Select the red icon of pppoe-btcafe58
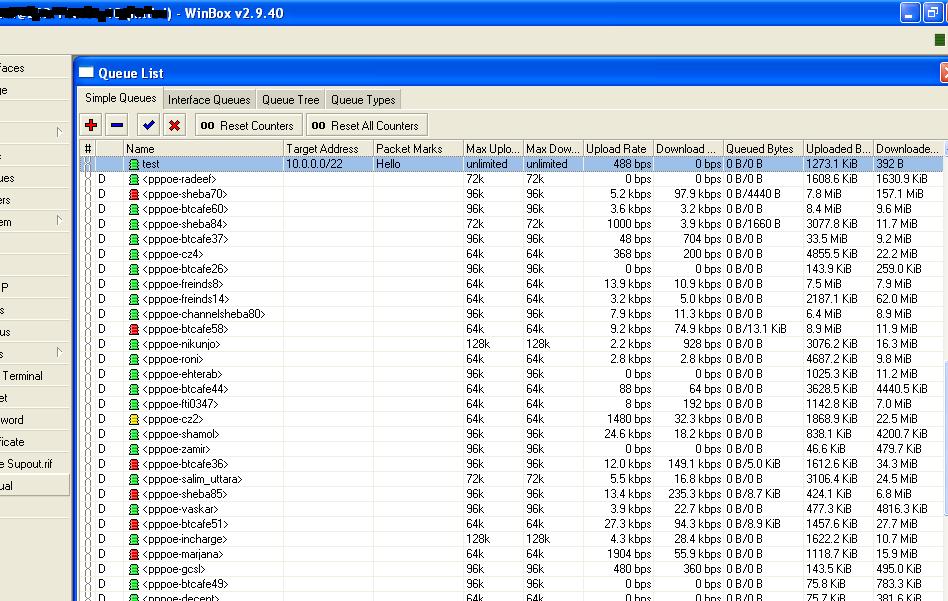 tap(134, 329)
